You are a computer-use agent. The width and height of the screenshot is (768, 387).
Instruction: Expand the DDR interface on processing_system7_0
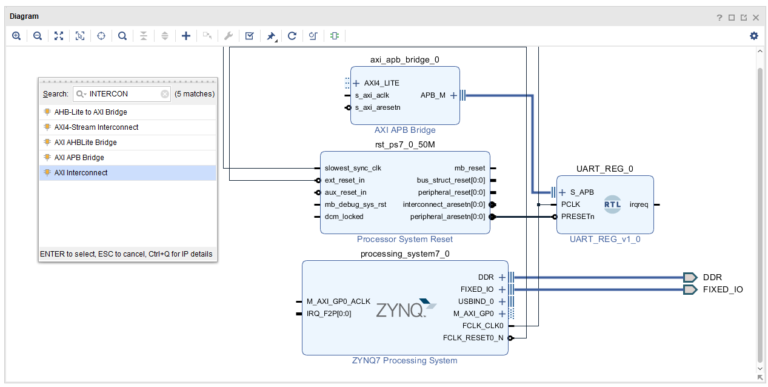pos(502,277)
